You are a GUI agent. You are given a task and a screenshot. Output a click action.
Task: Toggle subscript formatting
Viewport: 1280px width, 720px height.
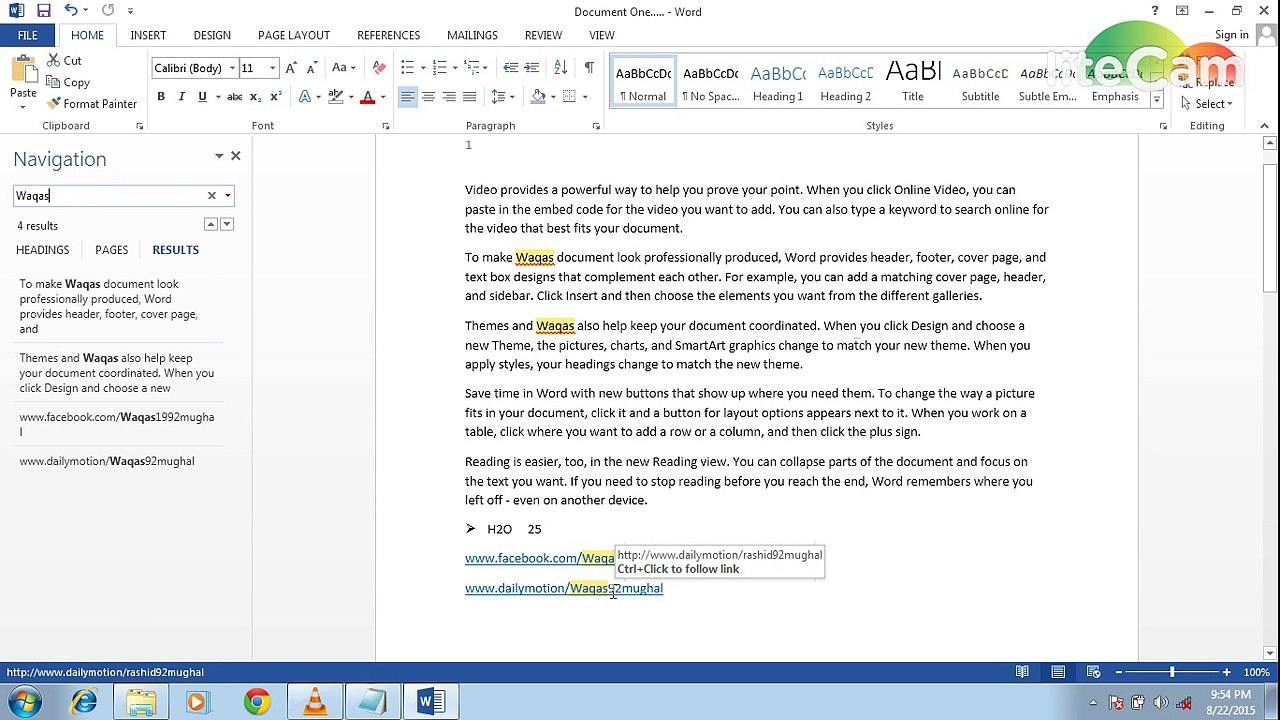(255, 97)
